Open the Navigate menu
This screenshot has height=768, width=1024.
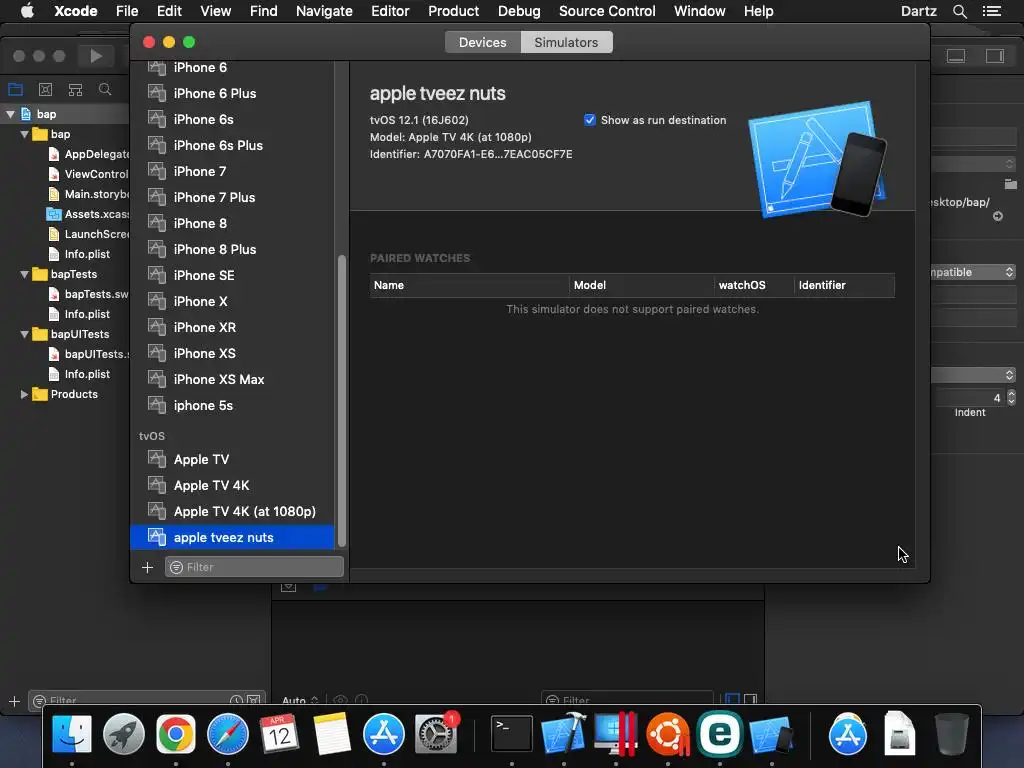(x=324, y=11)
